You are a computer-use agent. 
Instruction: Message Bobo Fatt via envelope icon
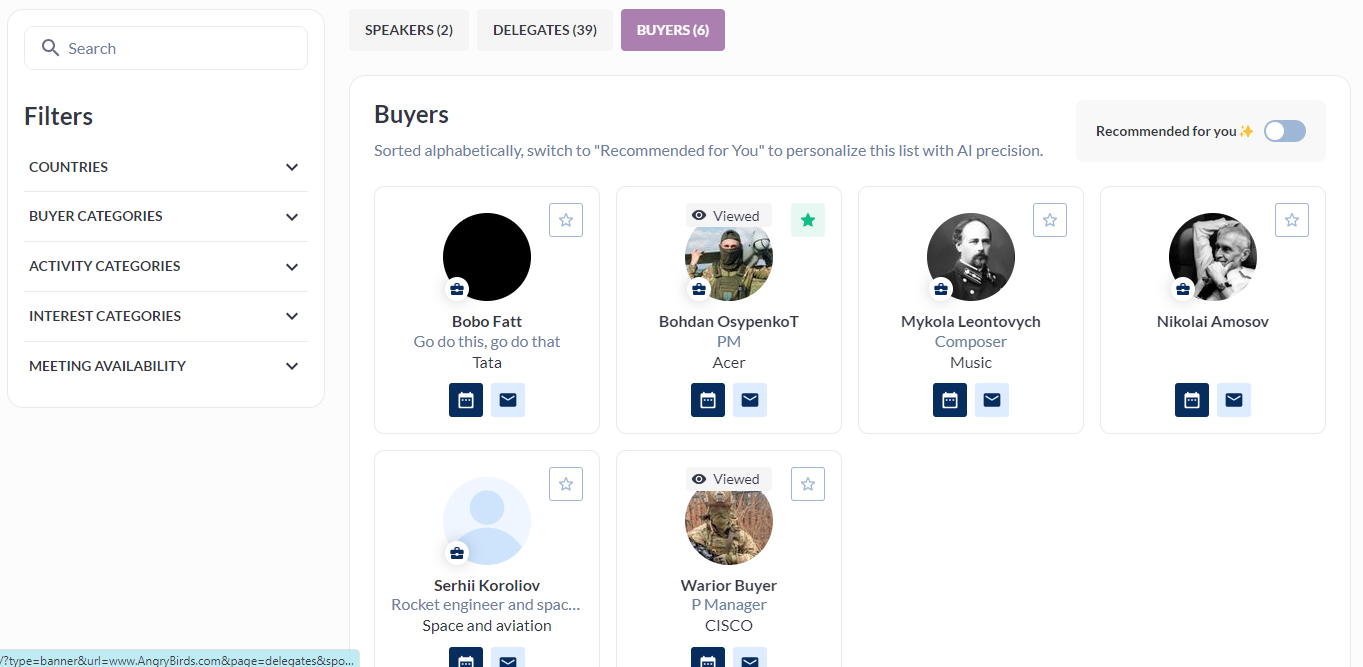508,400
